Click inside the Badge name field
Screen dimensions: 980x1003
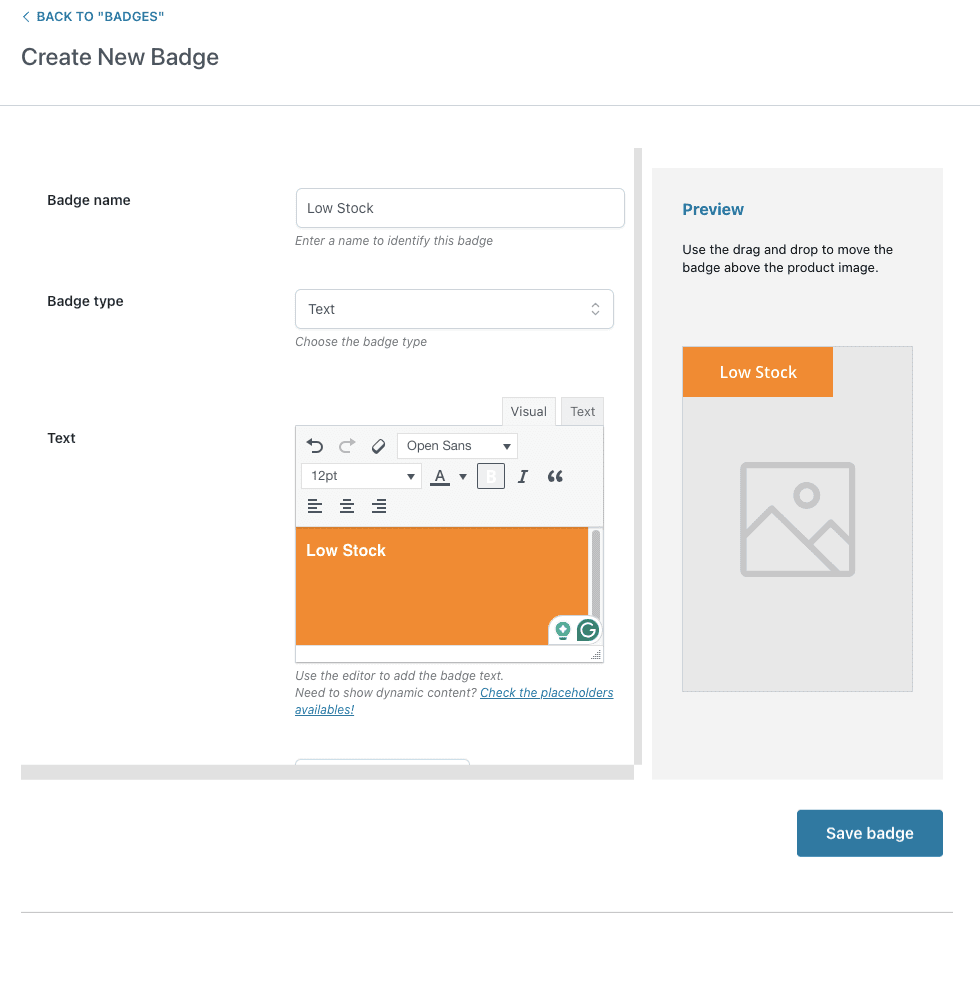tap(460, 208)
